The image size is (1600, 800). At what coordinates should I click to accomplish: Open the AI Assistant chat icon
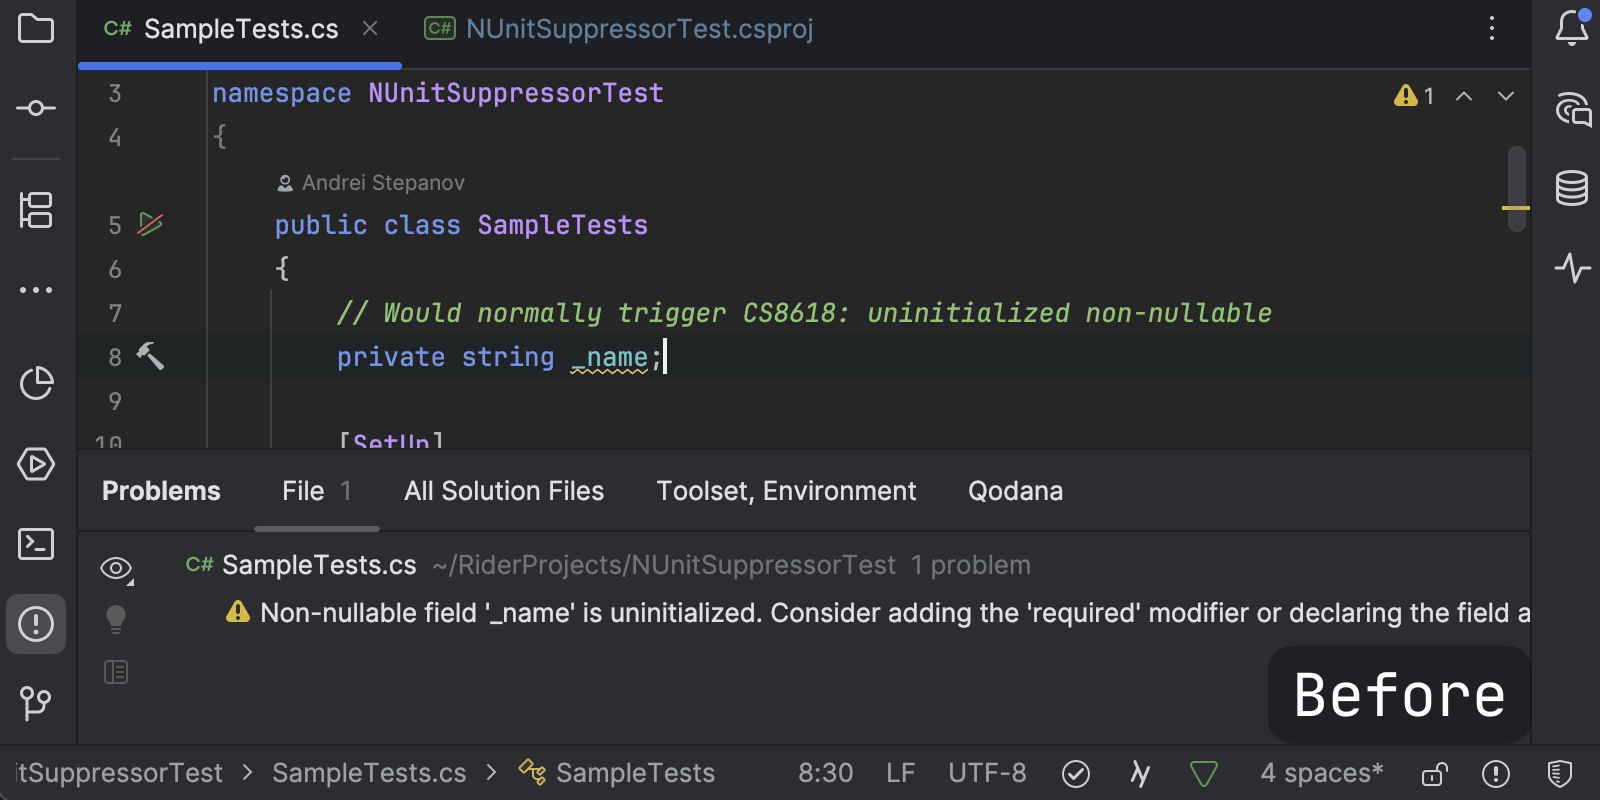pyautogui.click(x=1571, y=108)
